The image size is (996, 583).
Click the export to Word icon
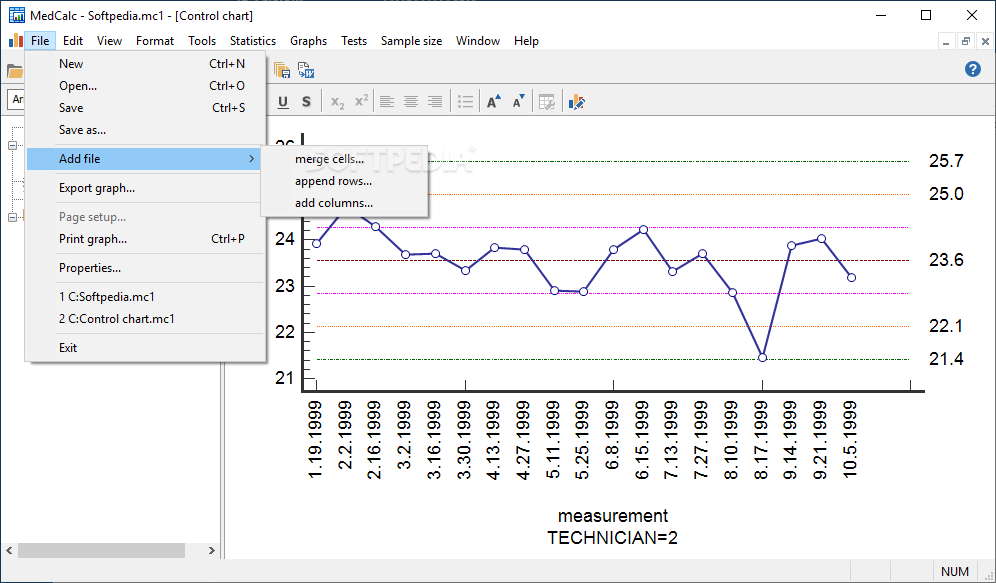tap(306, 70)
